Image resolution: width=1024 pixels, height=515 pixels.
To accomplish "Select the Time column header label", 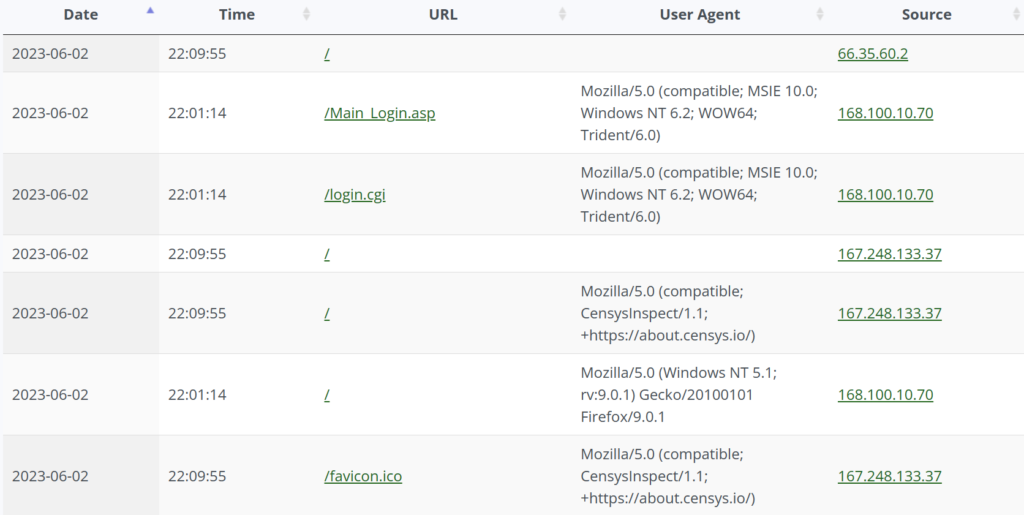I will click(237, 15).
